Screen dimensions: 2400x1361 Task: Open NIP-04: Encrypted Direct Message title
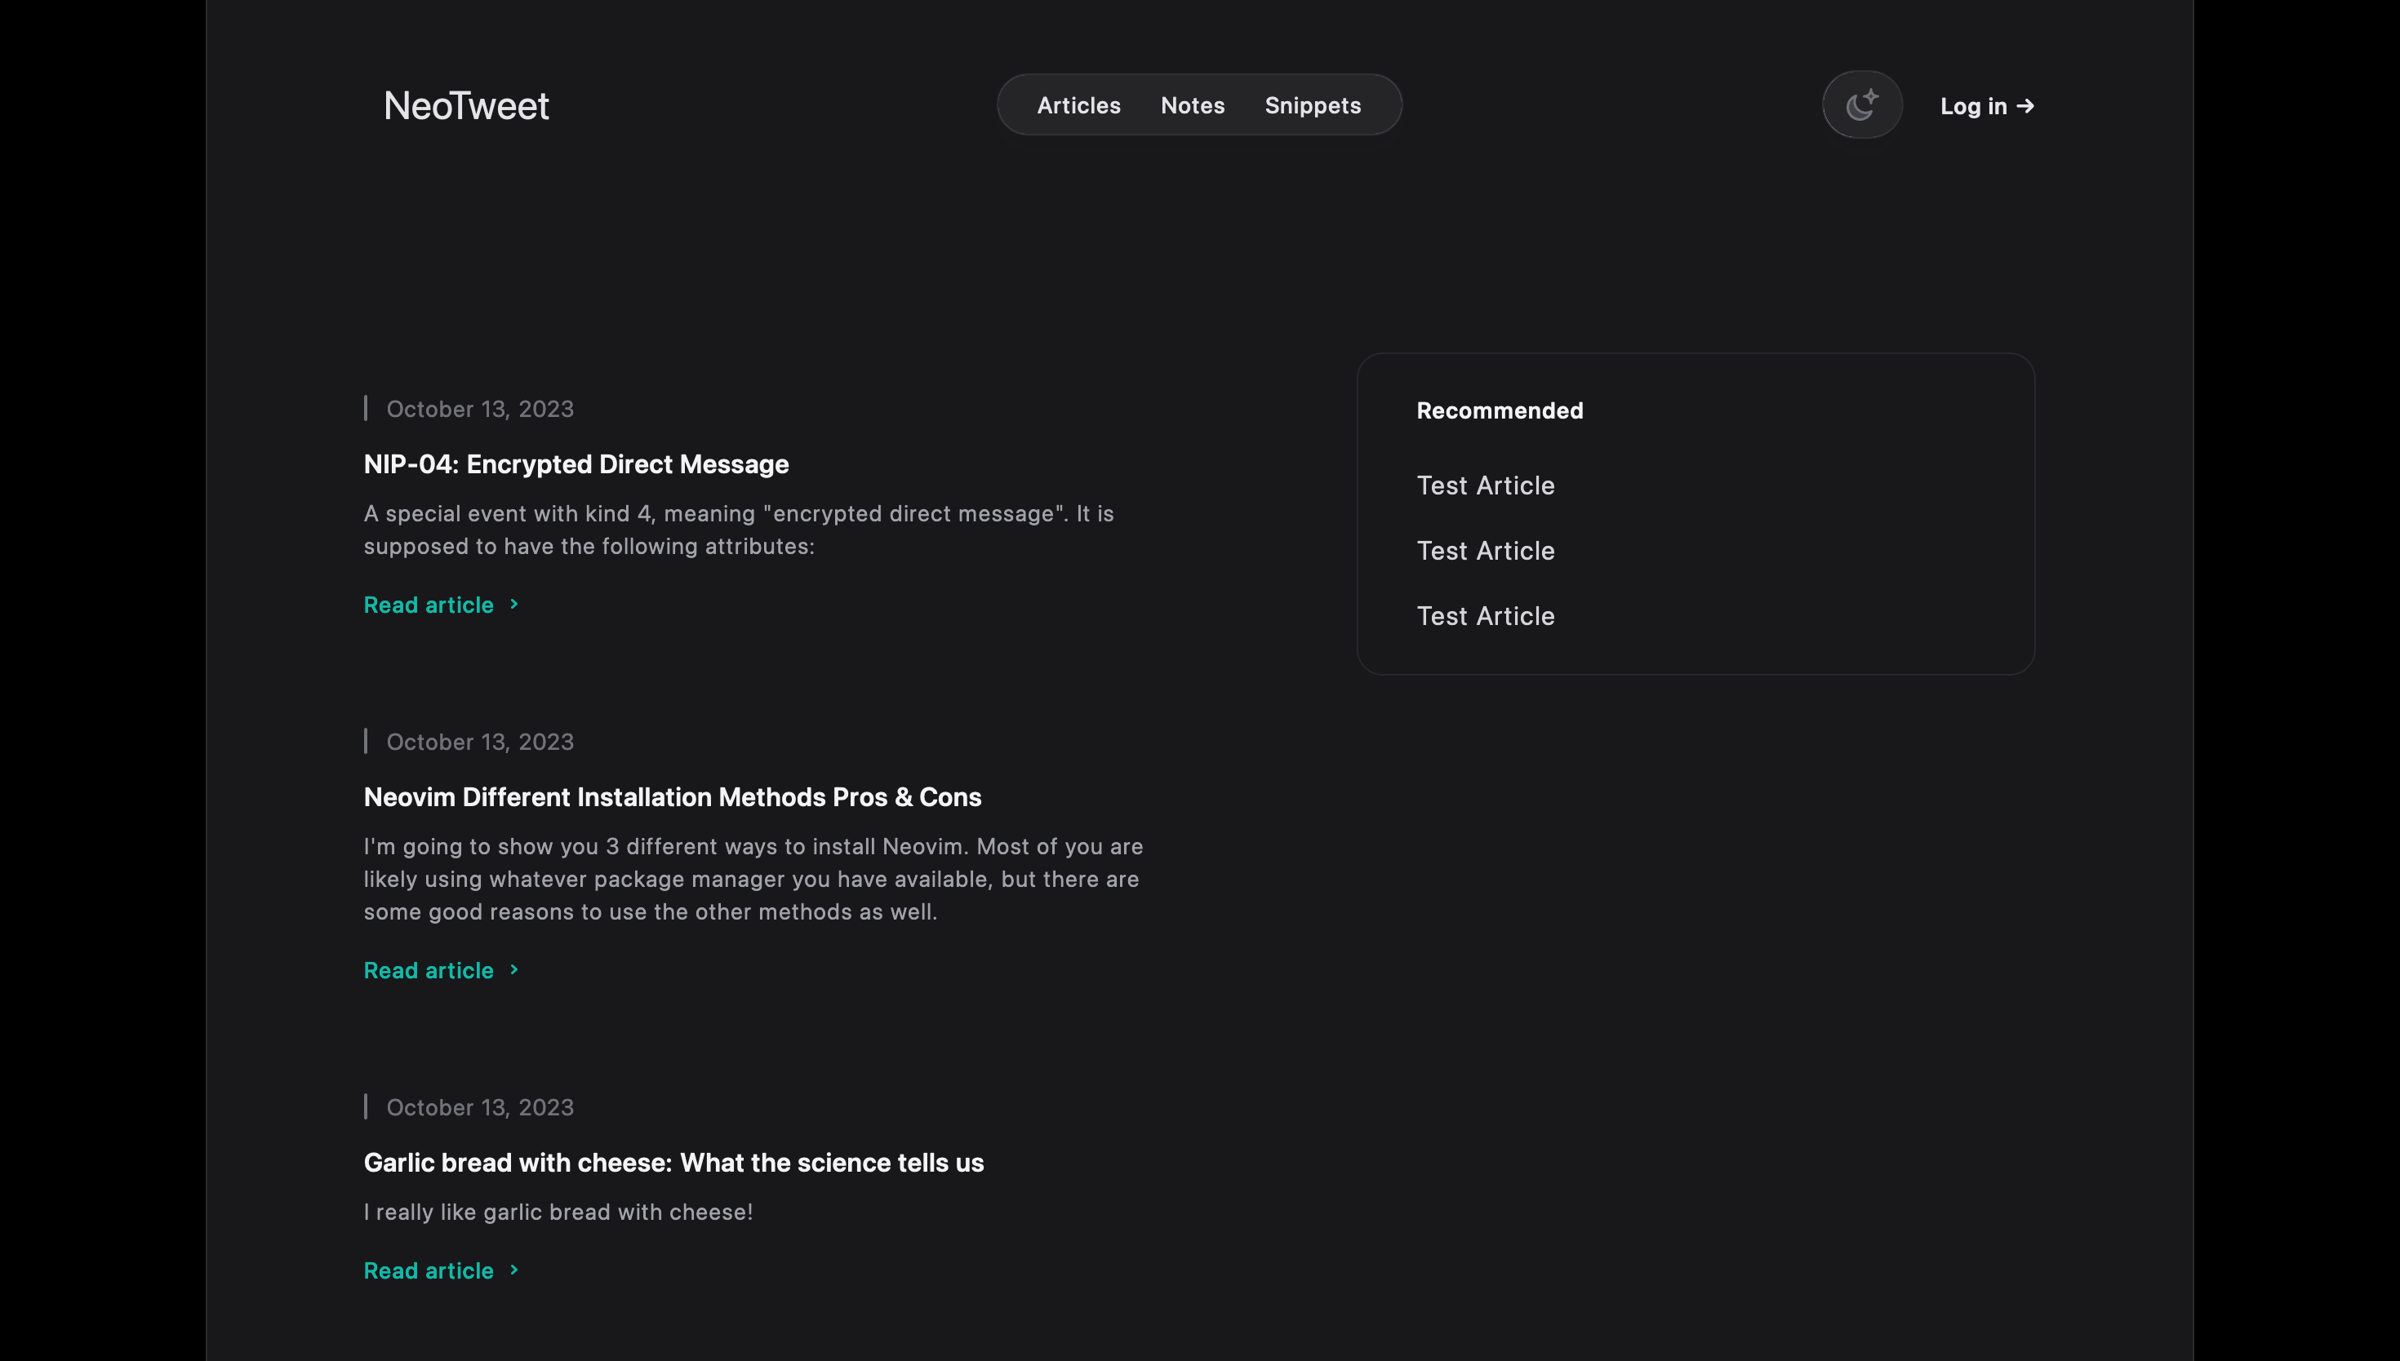click(576, 464)
